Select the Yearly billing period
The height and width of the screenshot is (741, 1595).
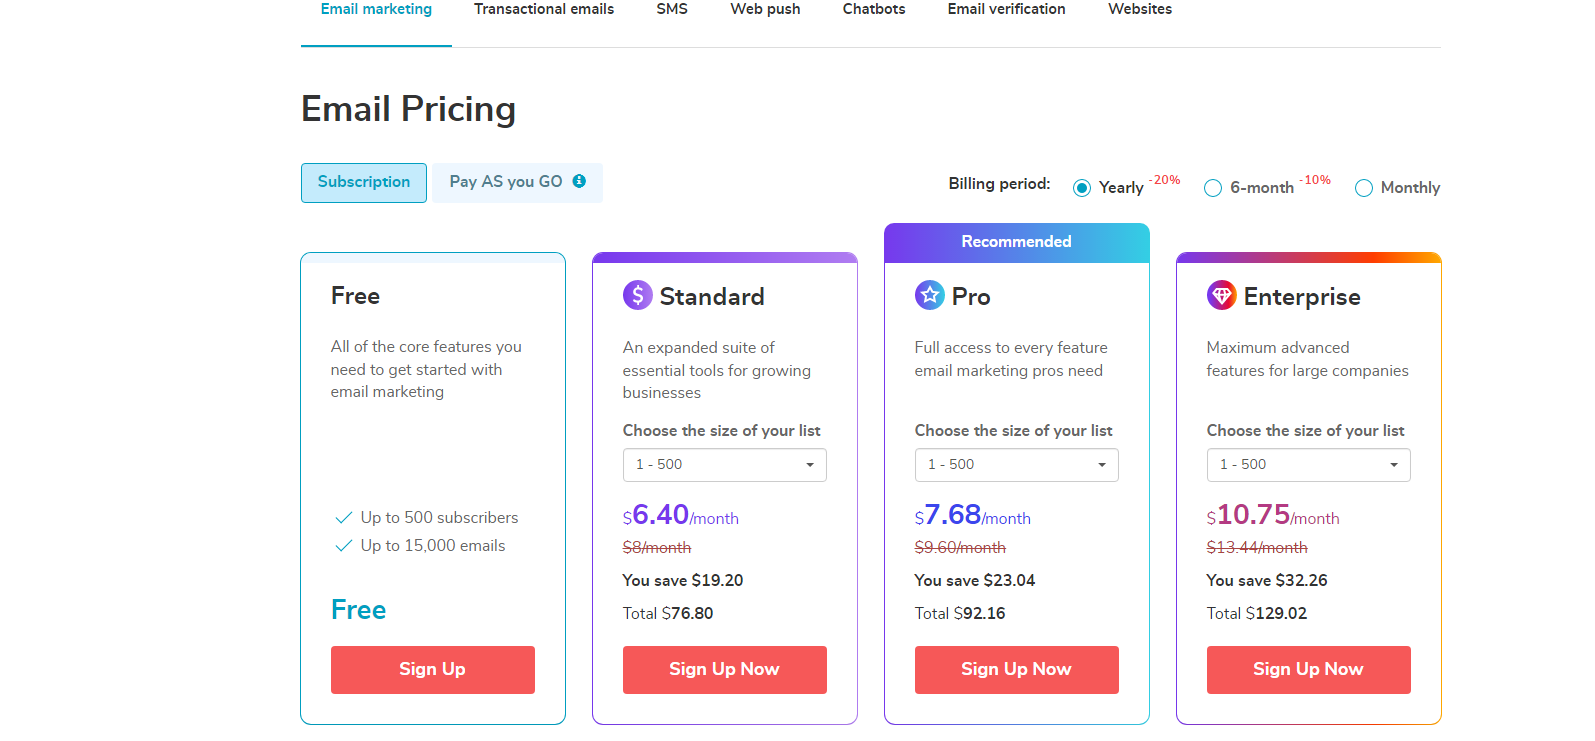(x=1082, y=188)
